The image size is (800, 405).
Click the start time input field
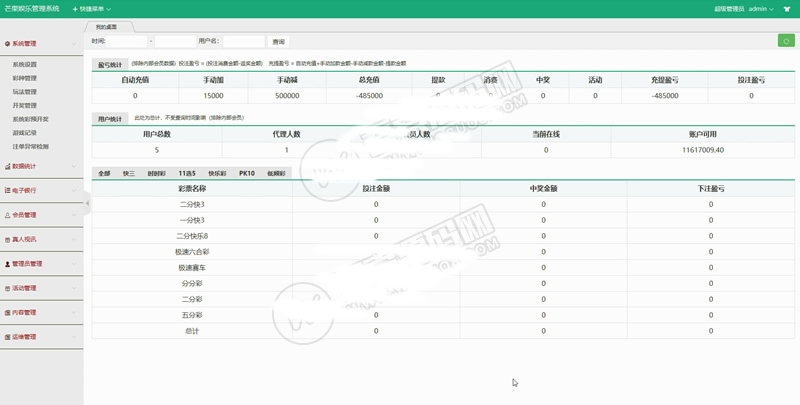(x=127, y=42)
